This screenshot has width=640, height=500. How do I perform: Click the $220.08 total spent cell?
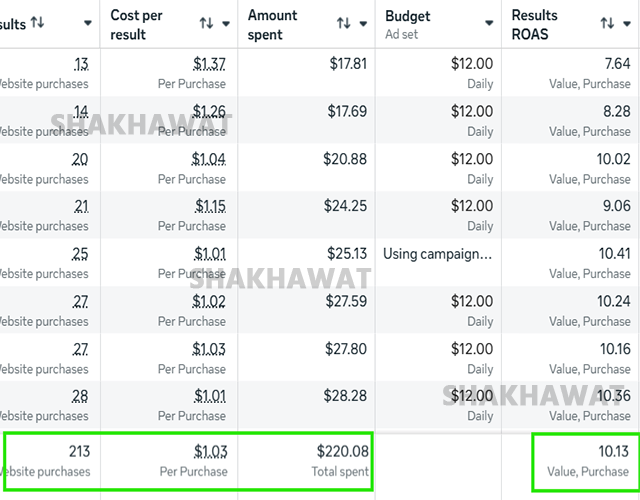(x=342, y=452)
